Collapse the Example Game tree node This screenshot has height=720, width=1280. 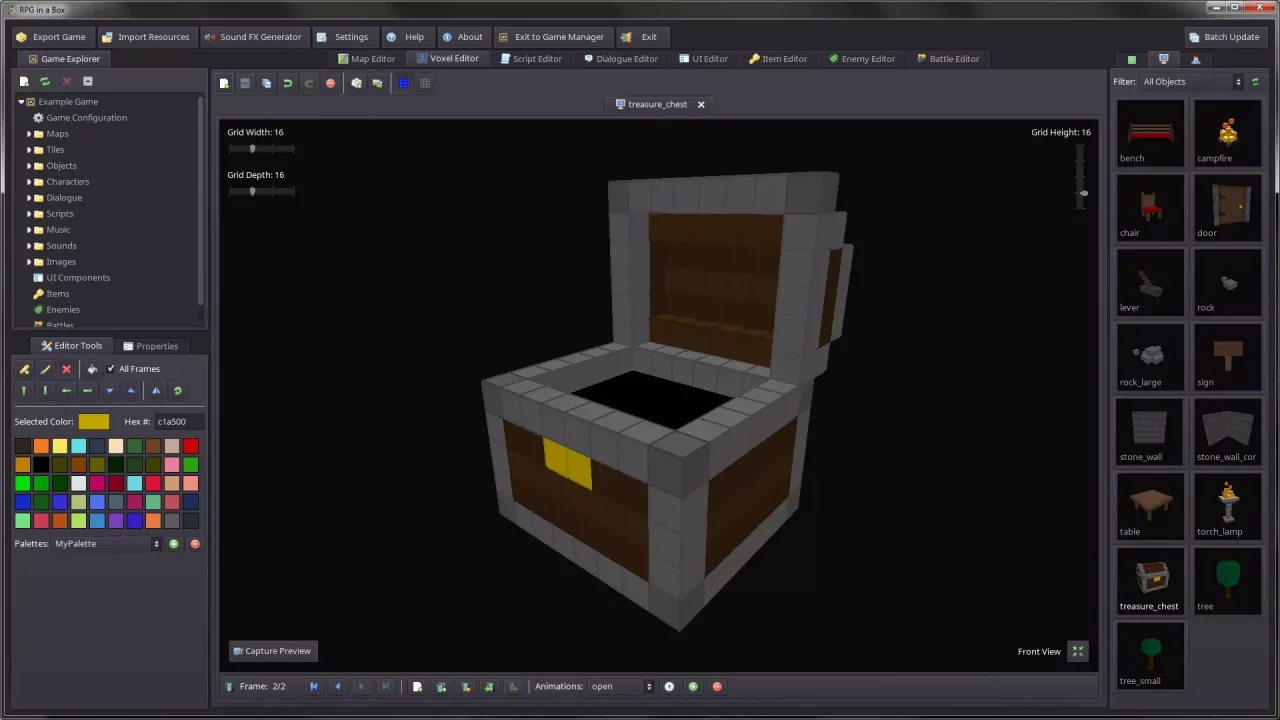click(22, 101)
